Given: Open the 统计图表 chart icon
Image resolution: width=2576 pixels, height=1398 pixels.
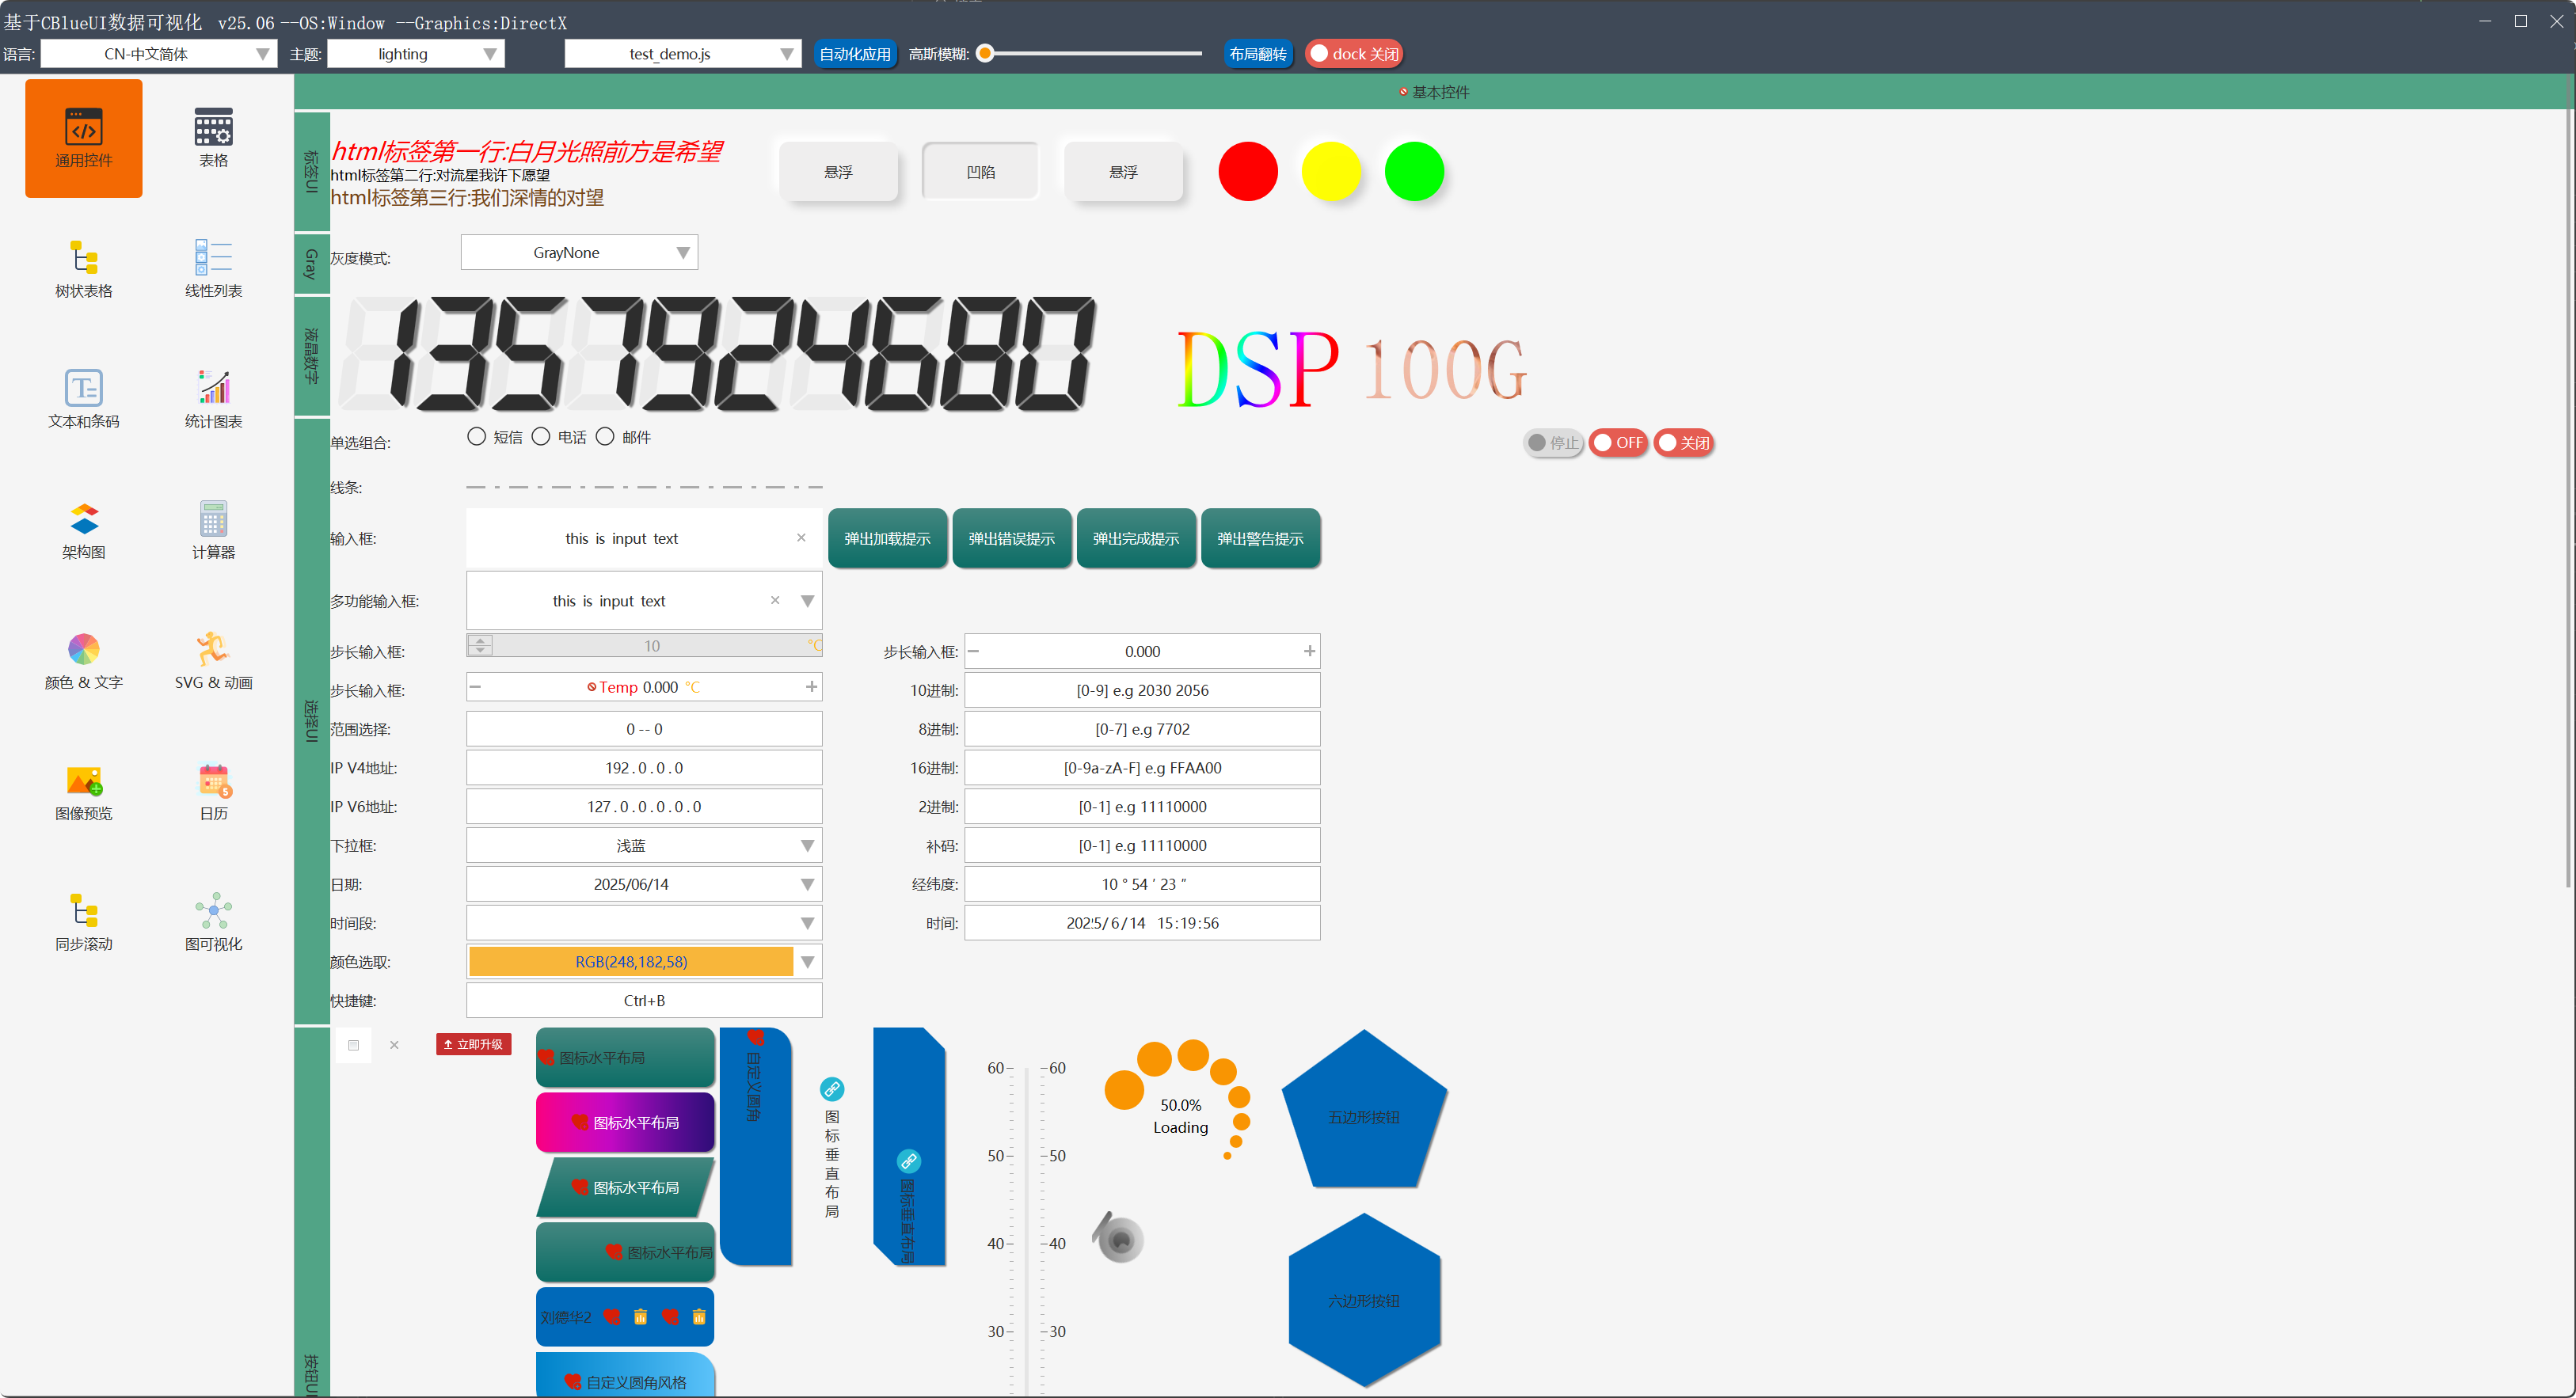Looking at the screenshot, I should pyautogui.click(x=213, y=388).
